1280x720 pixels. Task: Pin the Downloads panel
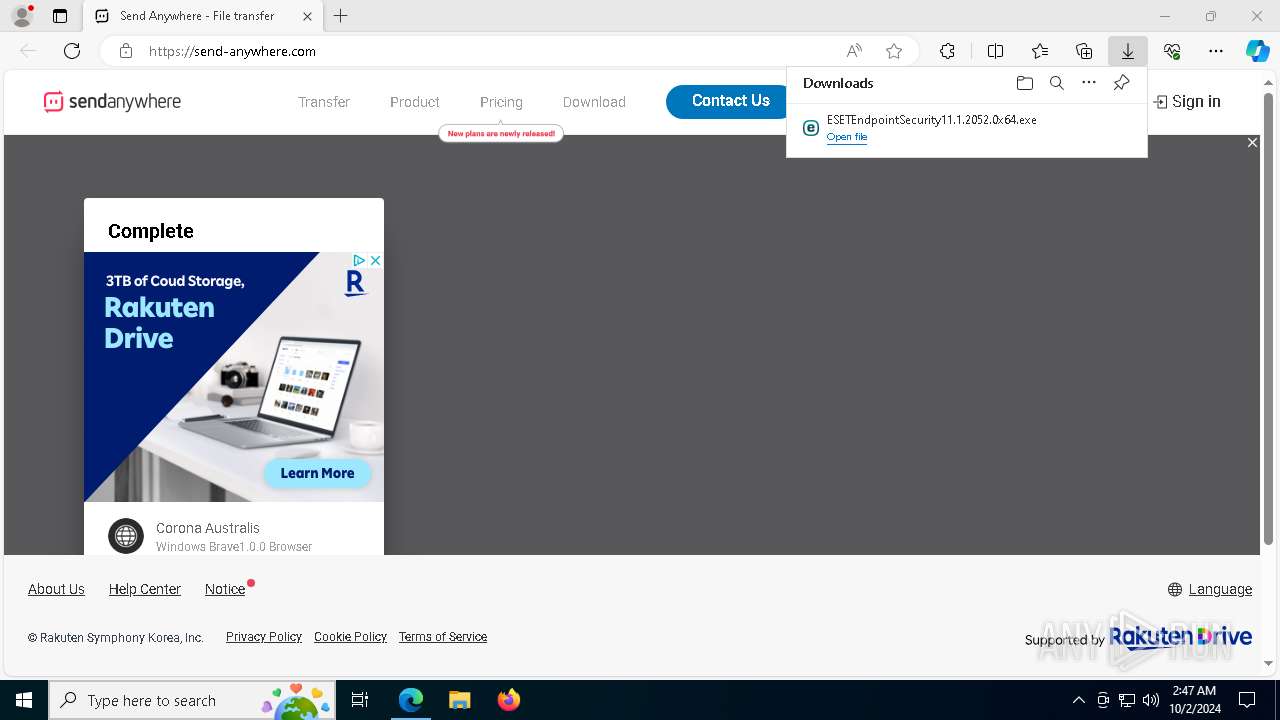(1121, 83)
